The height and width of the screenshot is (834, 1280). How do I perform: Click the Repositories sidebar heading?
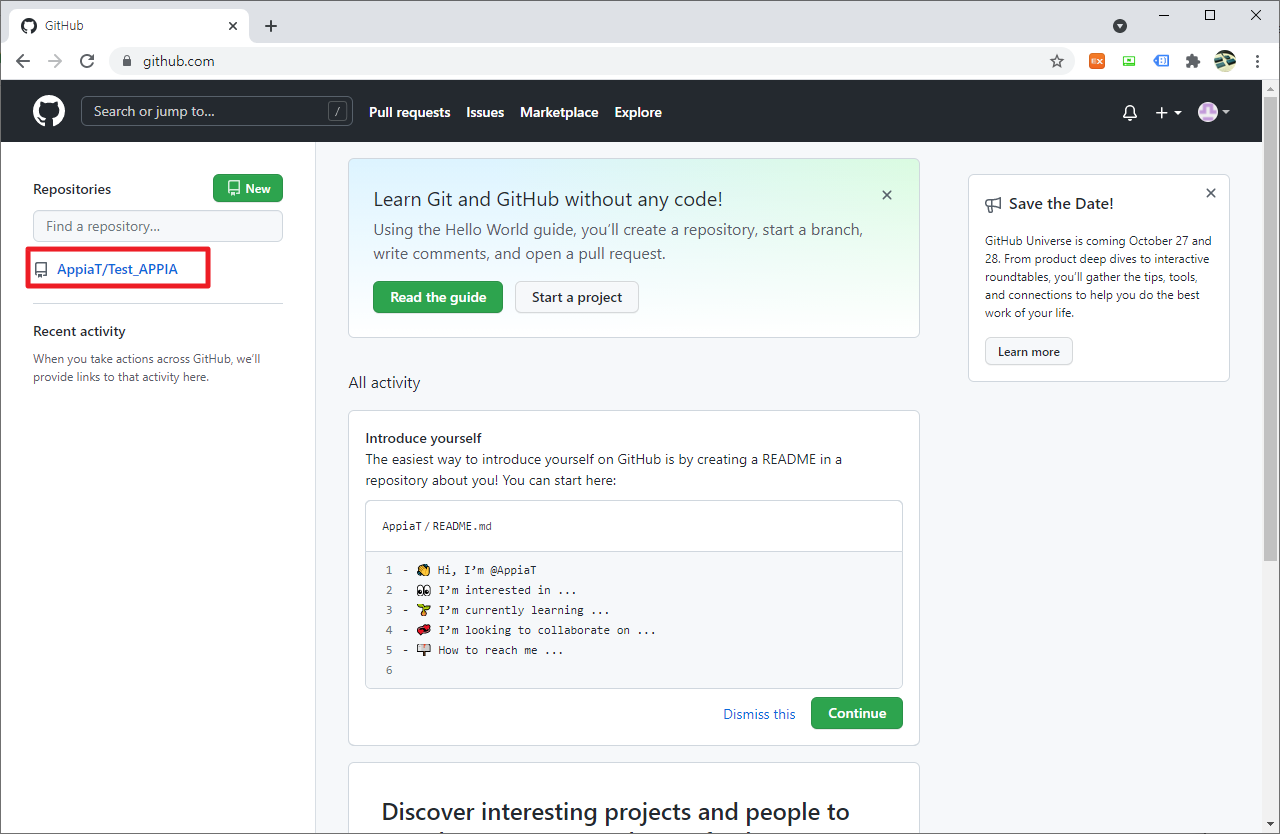(x=72, y=189)
